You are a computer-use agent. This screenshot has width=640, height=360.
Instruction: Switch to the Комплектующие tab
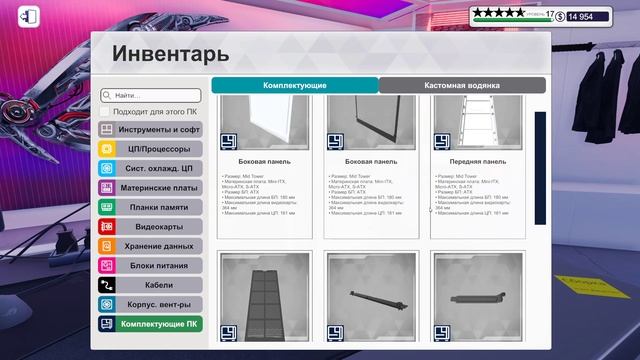click(295, 85)
